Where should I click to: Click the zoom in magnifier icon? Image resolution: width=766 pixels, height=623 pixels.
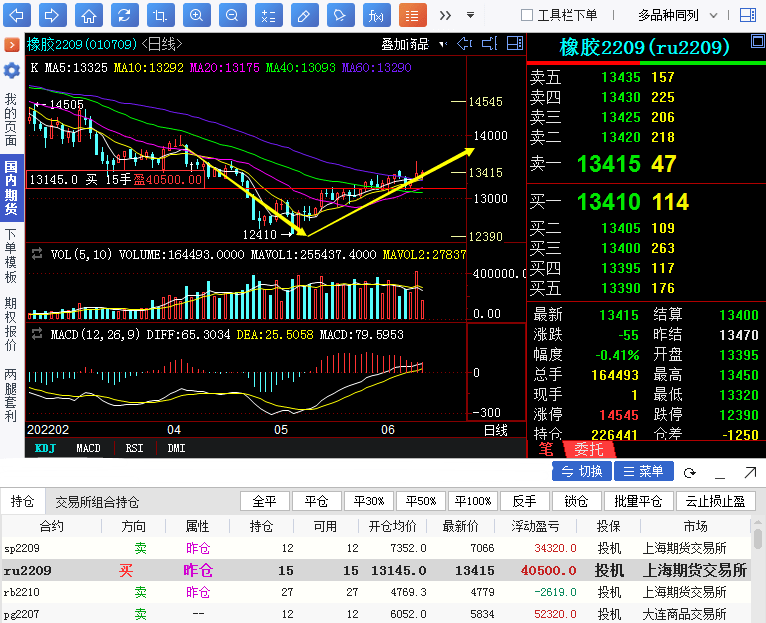[x=196, y=15]
